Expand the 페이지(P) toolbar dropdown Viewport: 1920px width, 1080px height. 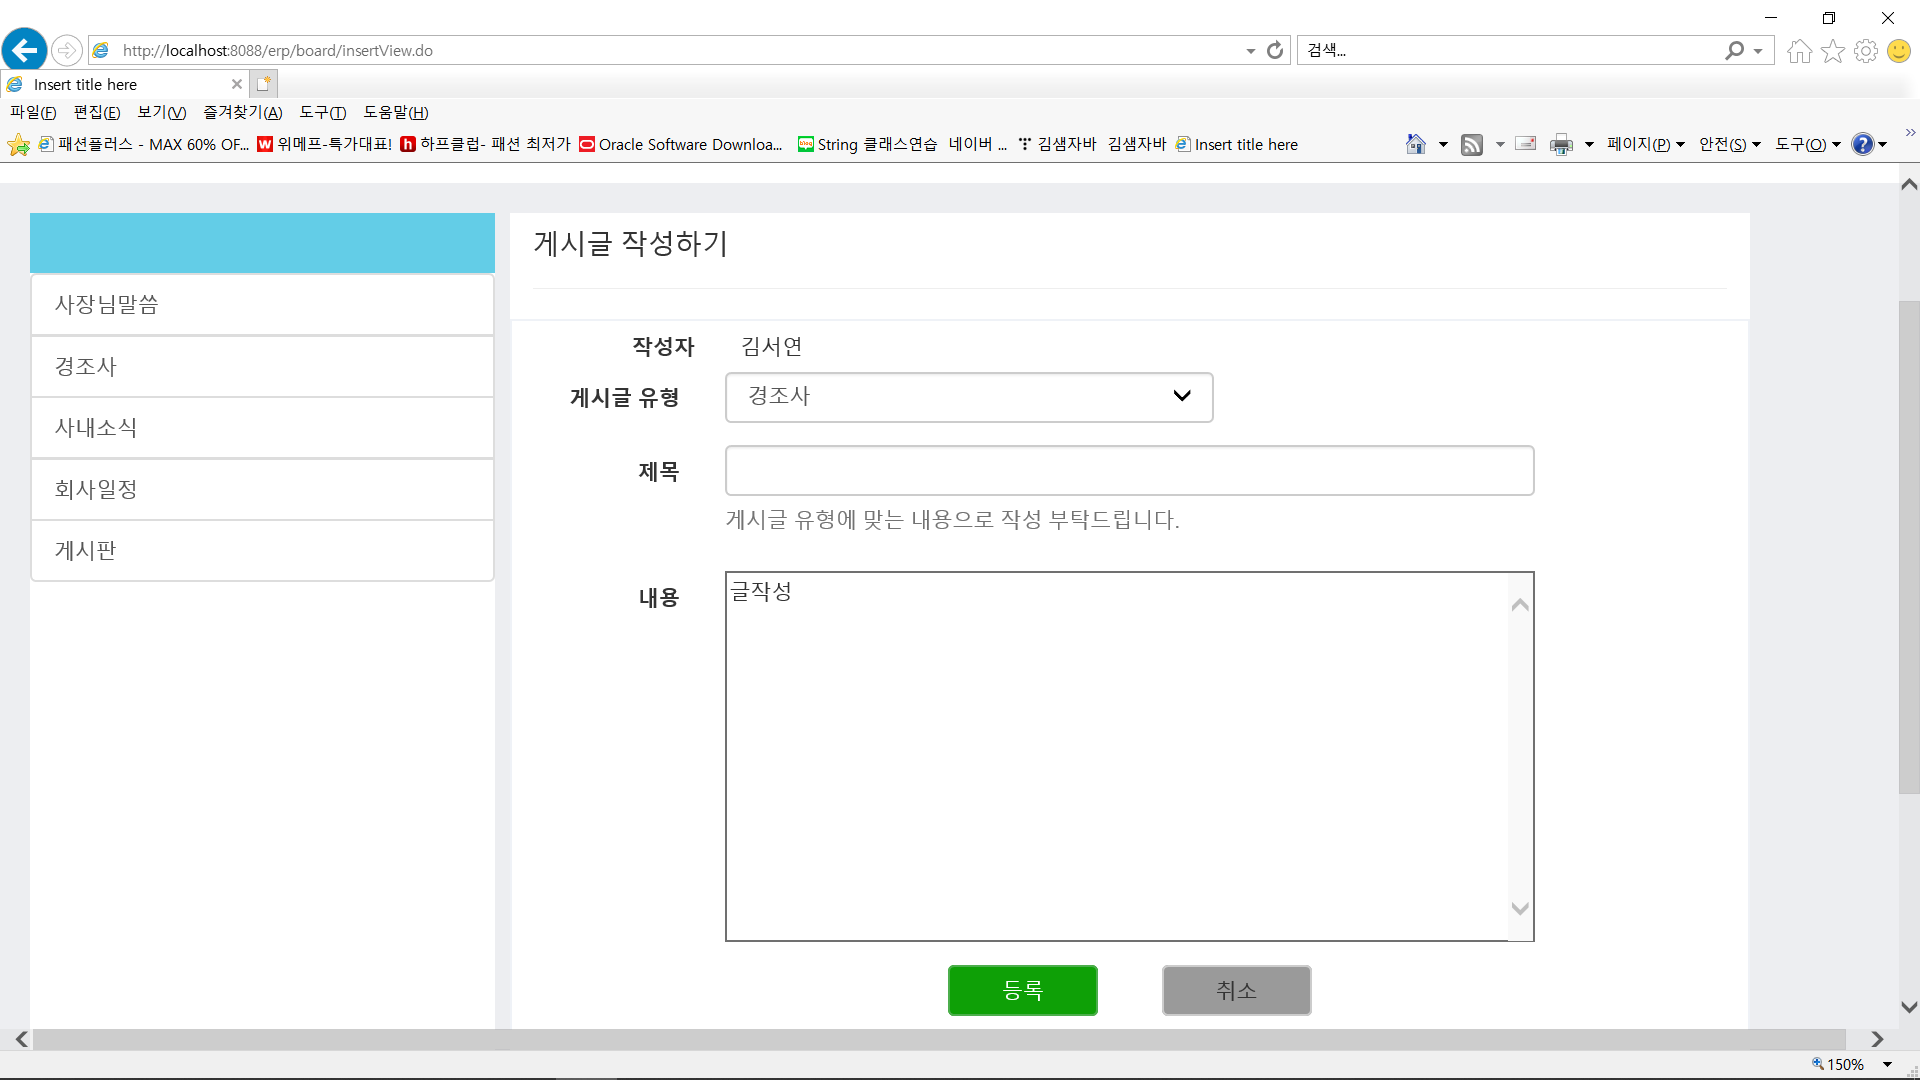point(1646,145)
